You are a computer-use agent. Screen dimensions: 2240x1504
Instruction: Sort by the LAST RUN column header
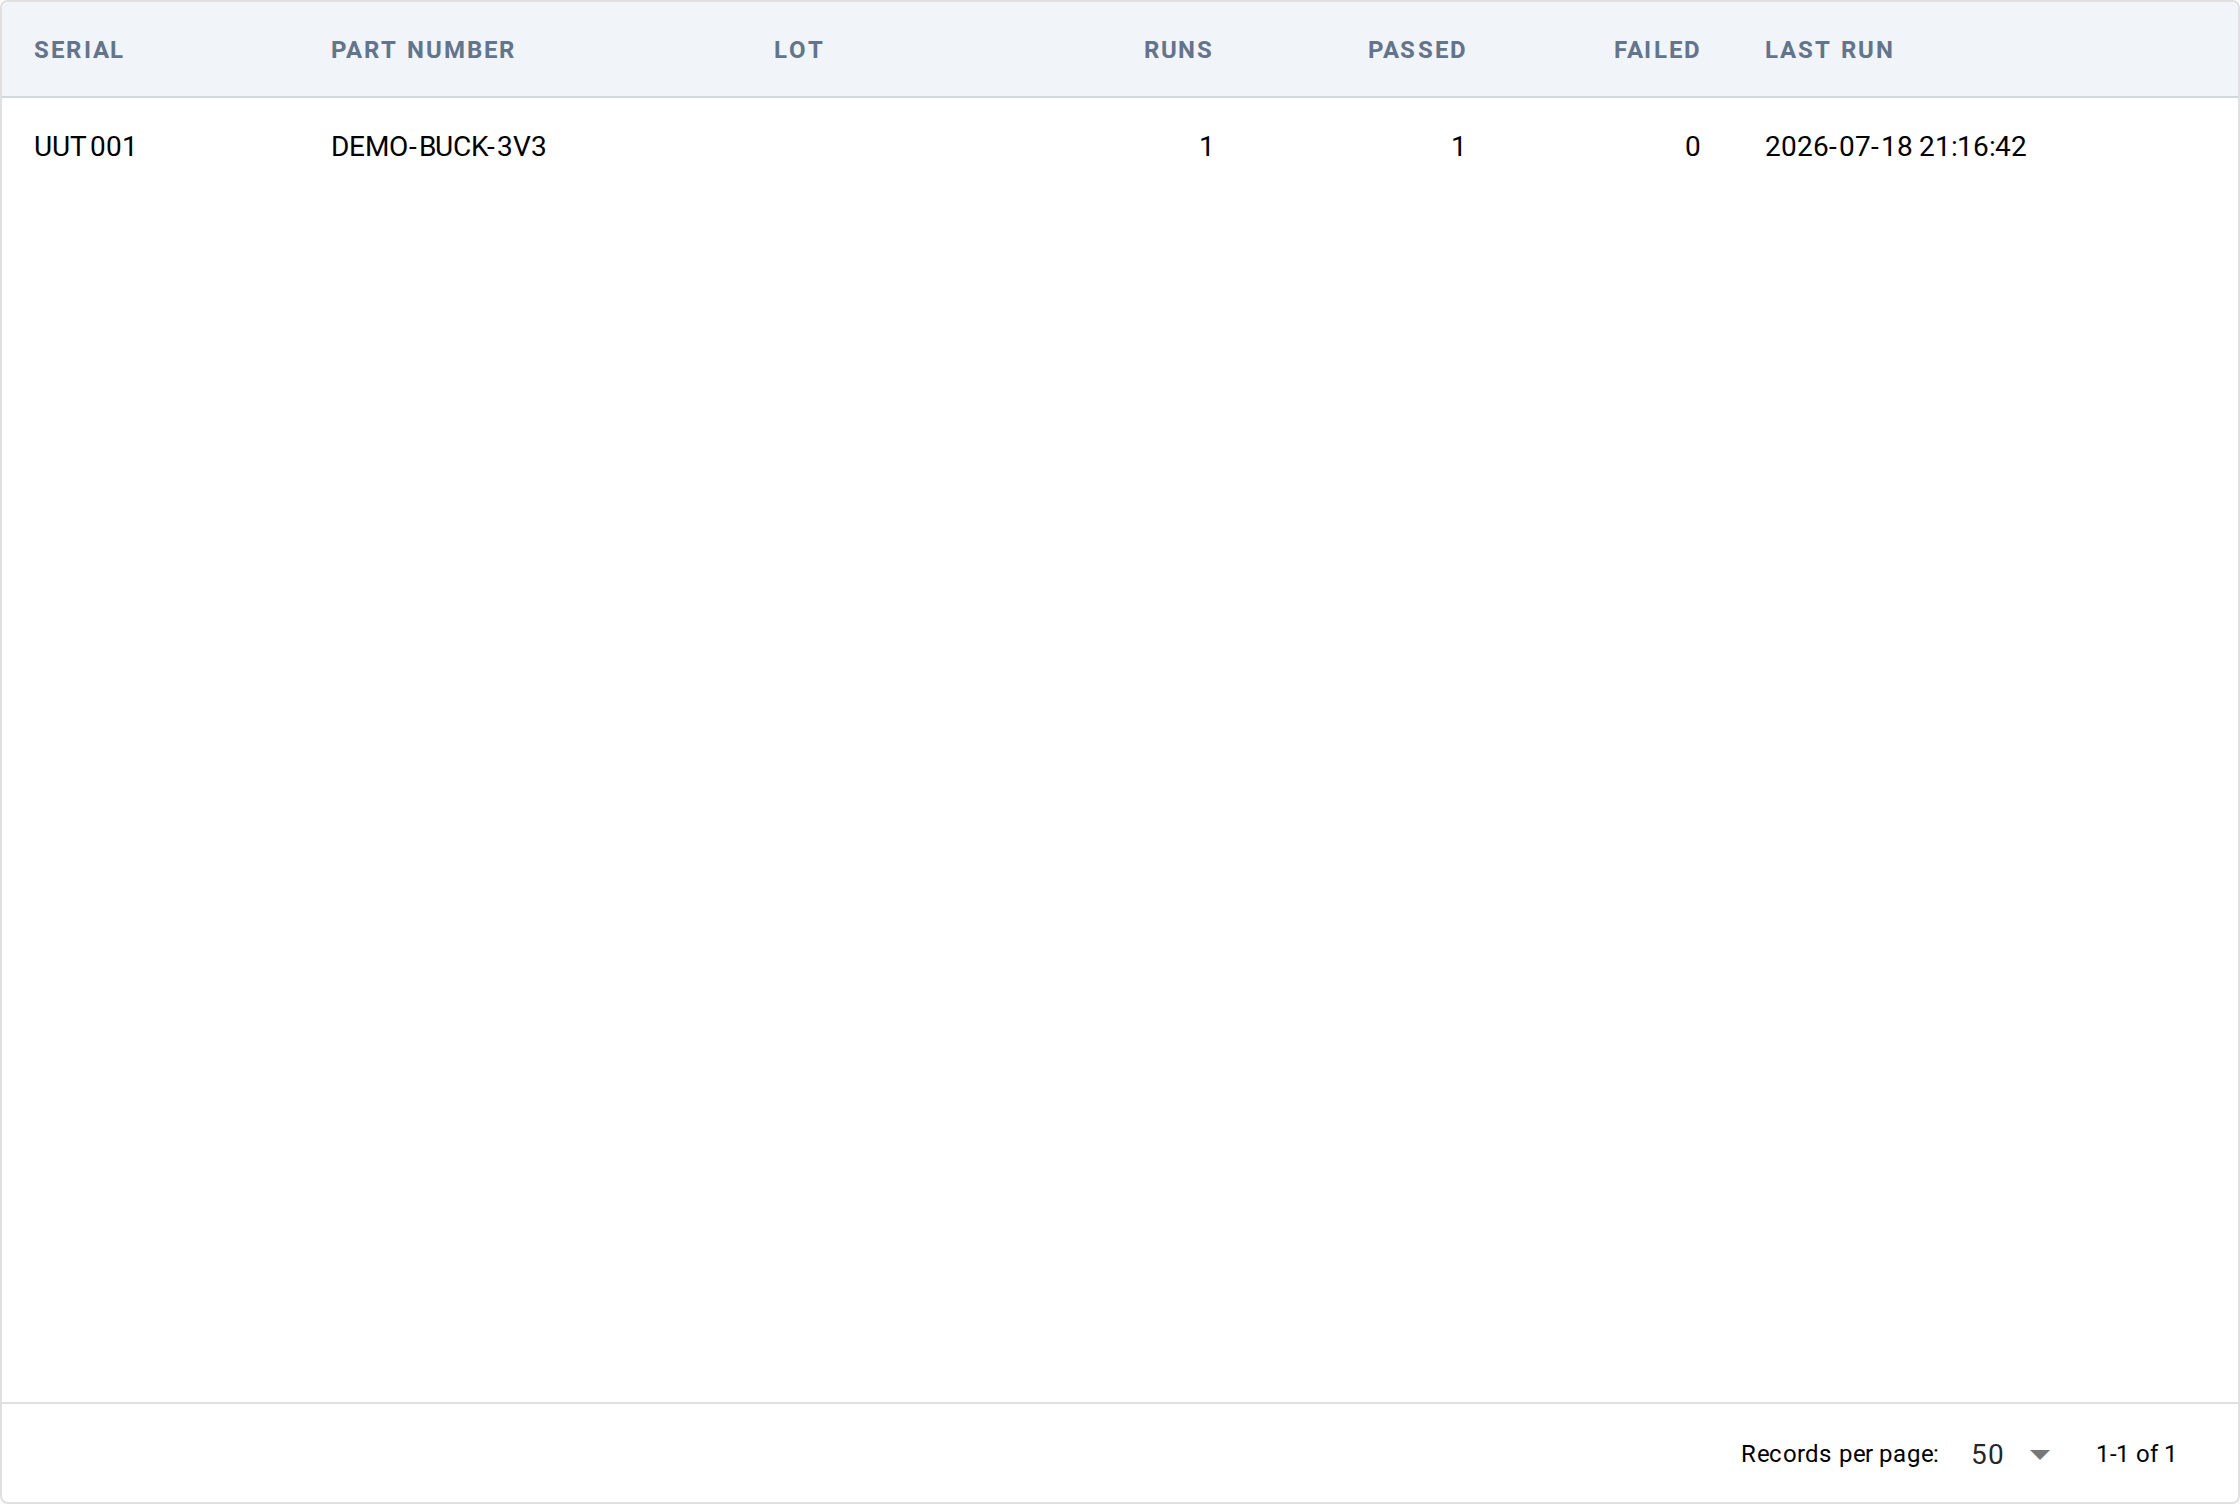pos(1829,50)
